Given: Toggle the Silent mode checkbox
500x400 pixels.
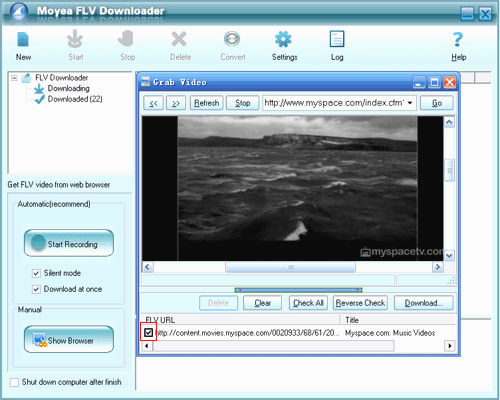Looking at the screenshot, I should pos(36,273).
